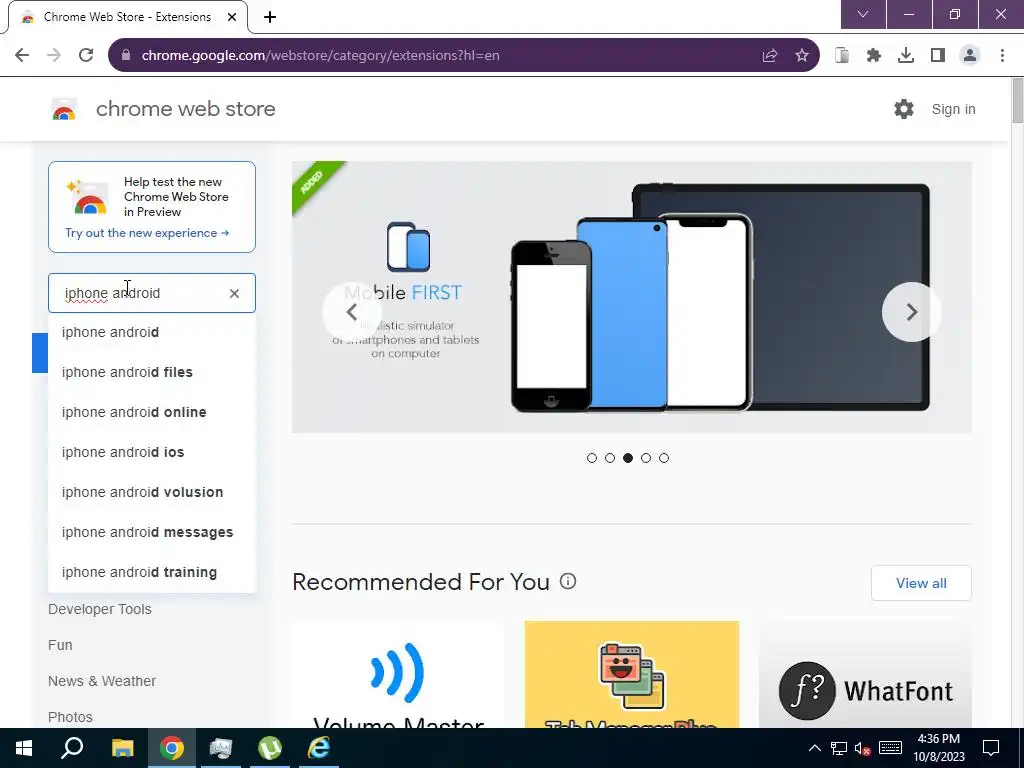Open the Tab Manager Plus extension card
1024x768 pixels.
coord(632,675)
